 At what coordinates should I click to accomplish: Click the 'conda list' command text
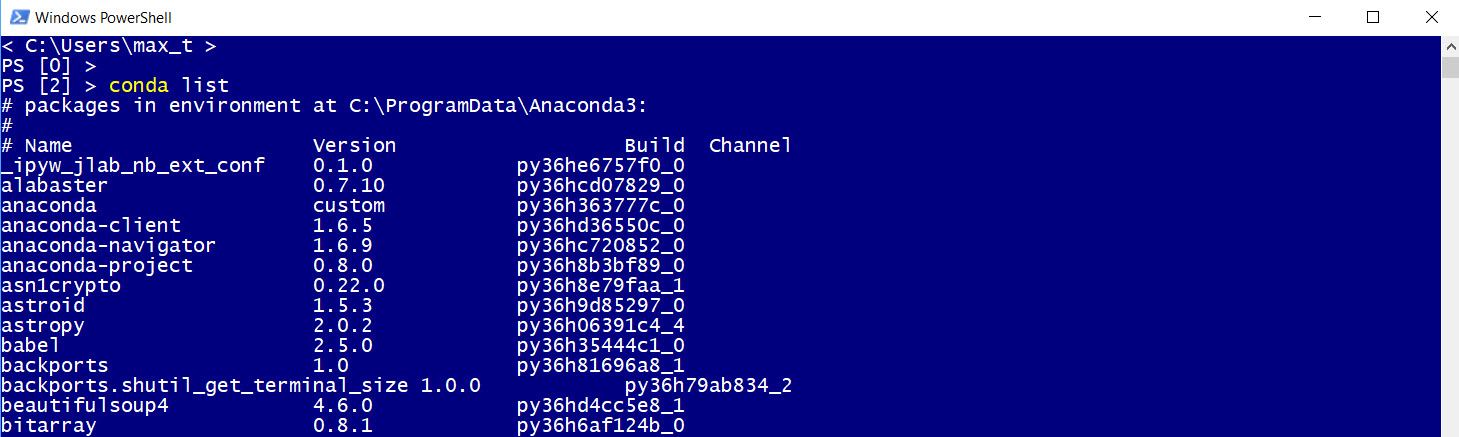169,85
